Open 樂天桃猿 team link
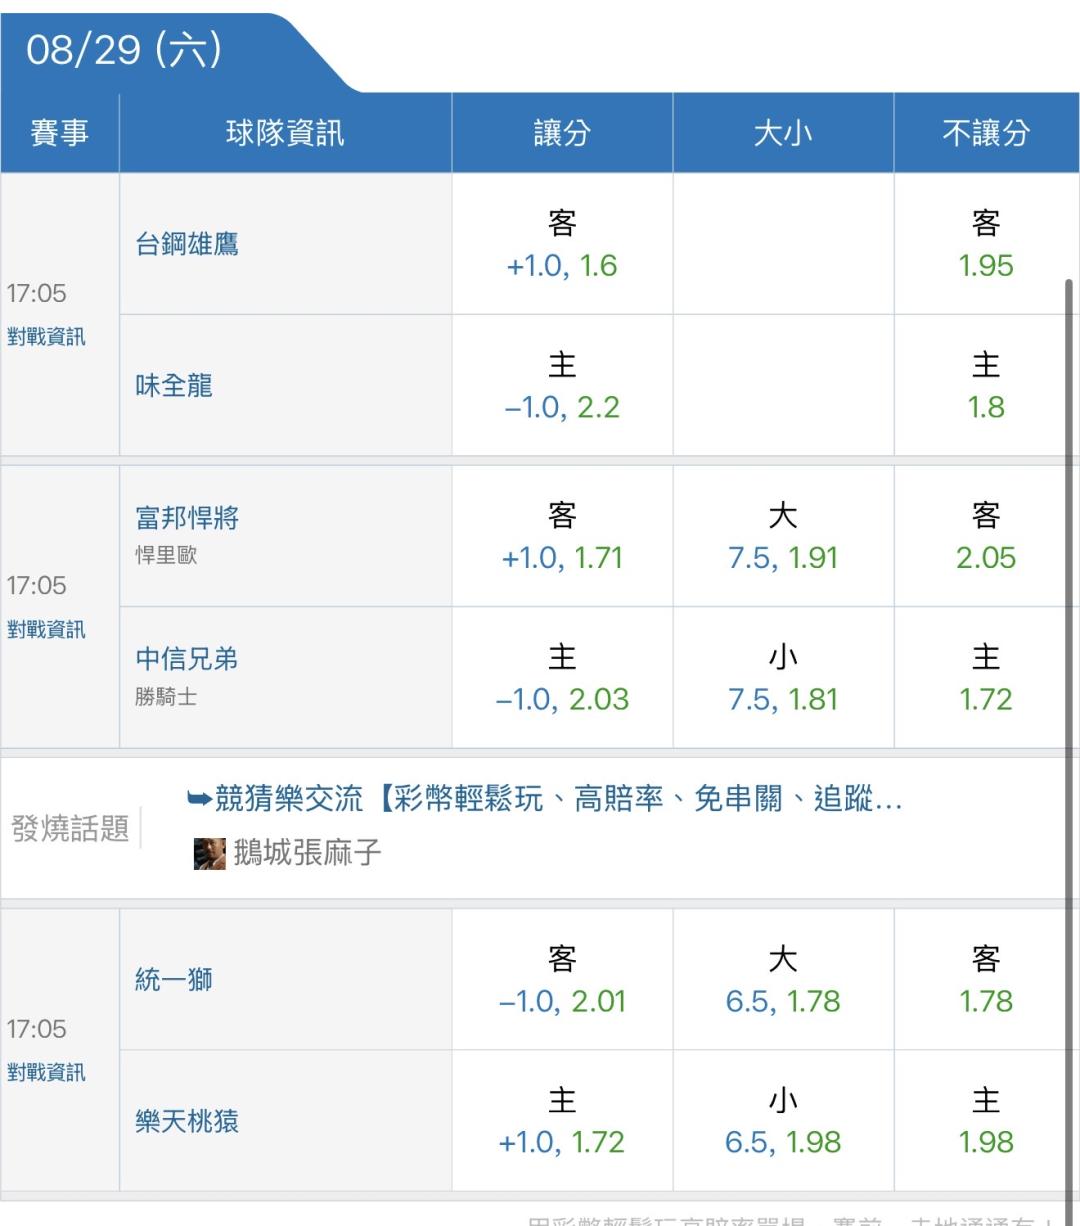This screenshot has width=1080, height=1226. coord(187,1121)
